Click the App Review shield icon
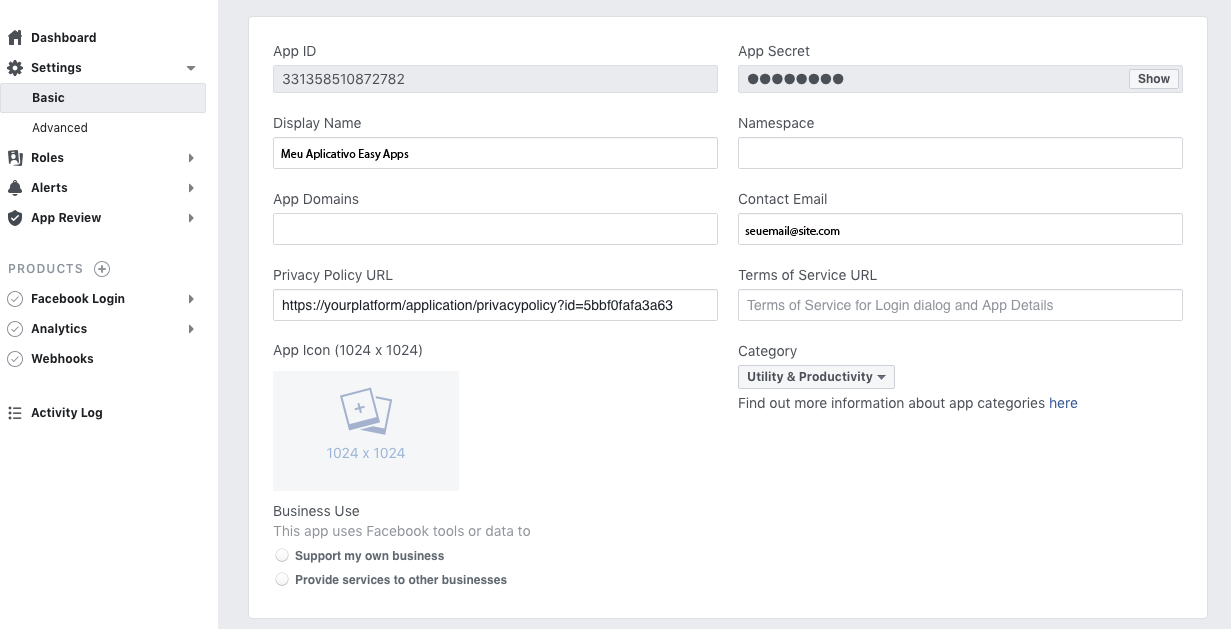The height and width of the screenshot is (629, 1231). [x=15, y=218]
